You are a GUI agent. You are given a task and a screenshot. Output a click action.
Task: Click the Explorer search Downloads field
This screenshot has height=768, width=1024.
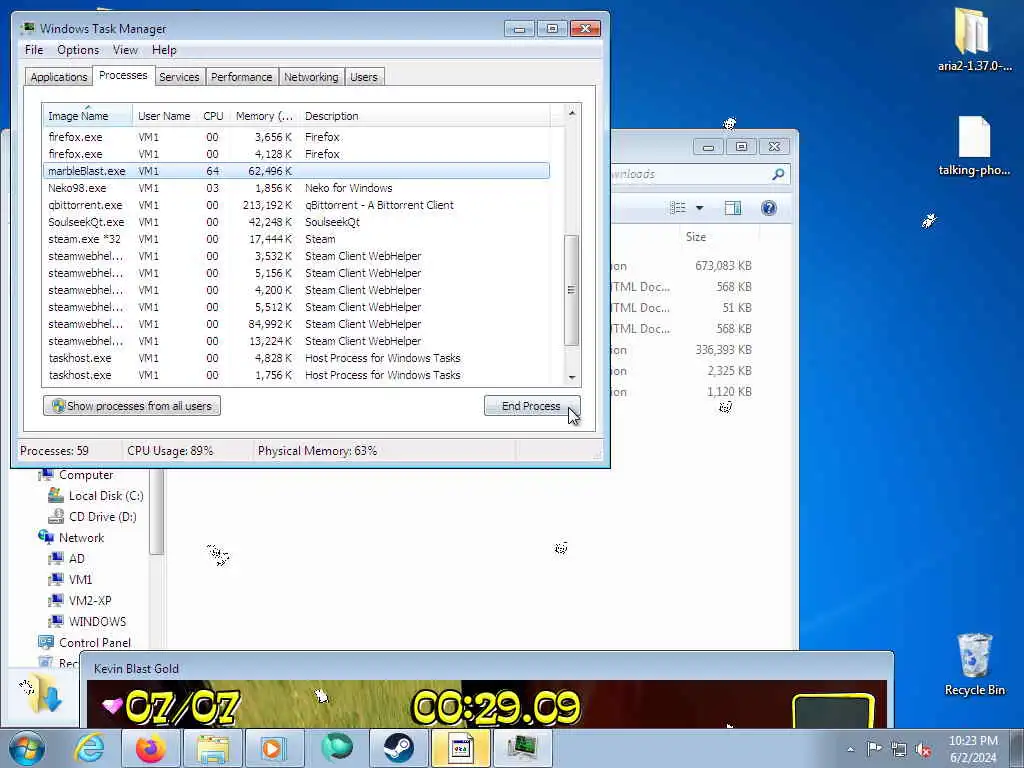698,174
